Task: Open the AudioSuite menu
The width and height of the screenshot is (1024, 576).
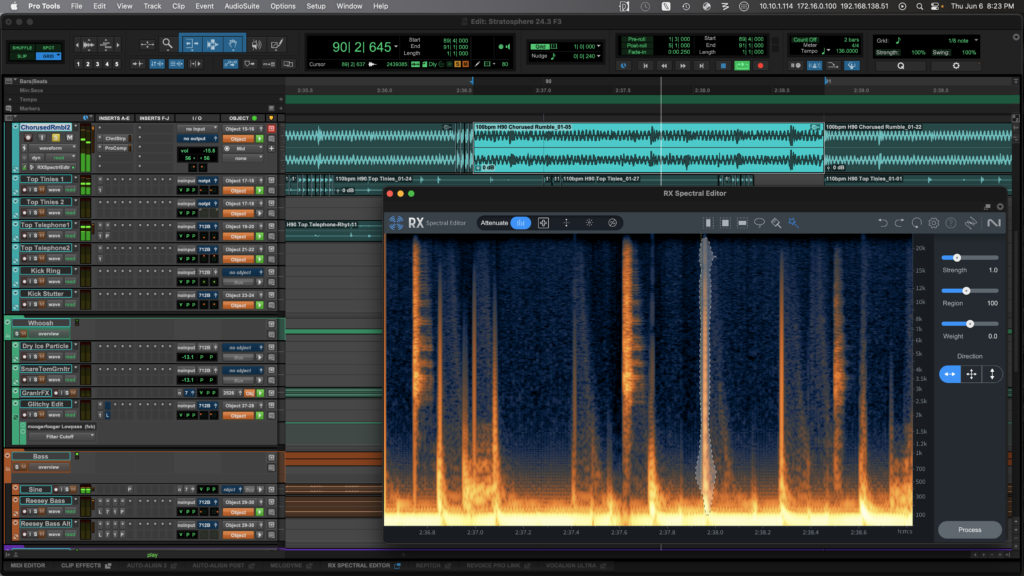Action: [x=242, y=6]
